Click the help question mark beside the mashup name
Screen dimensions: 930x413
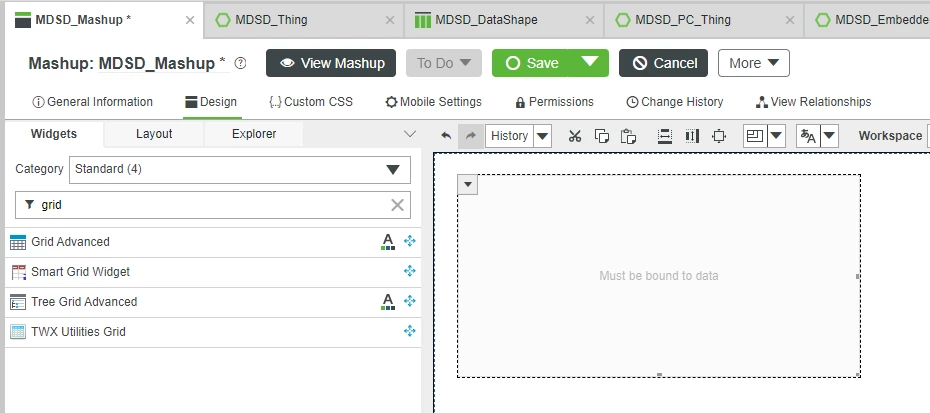(x=240, y=63)
